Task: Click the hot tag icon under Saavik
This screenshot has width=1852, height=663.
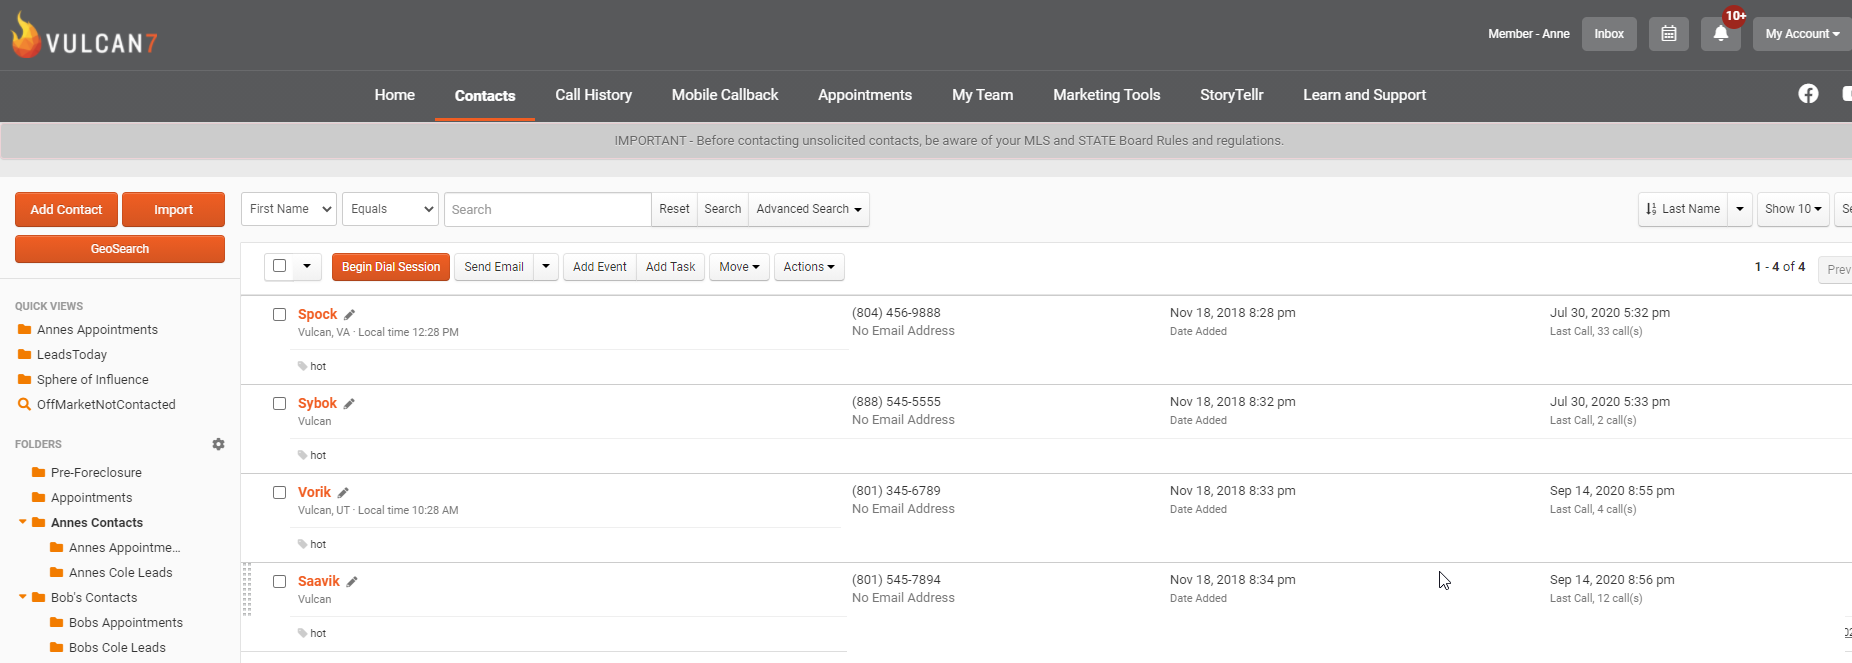Action: pos(302,633)
